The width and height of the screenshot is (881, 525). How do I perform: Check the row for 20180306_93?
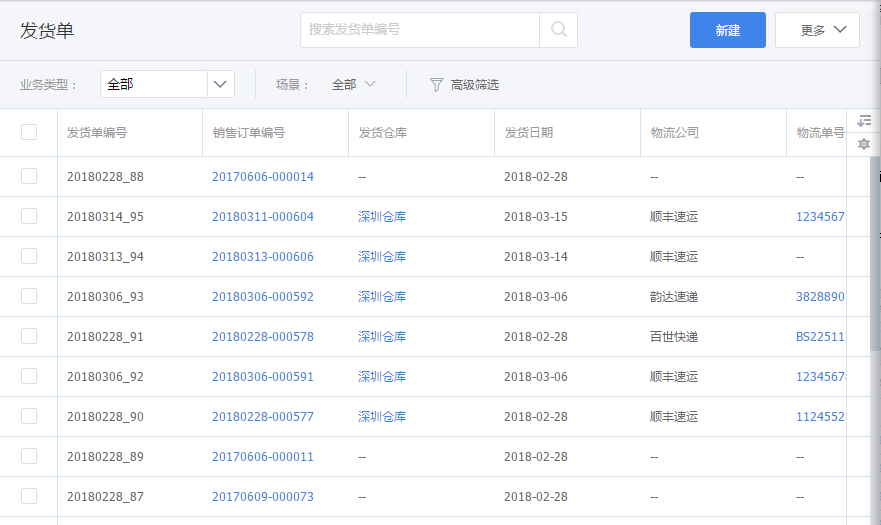tap(29, 296)
